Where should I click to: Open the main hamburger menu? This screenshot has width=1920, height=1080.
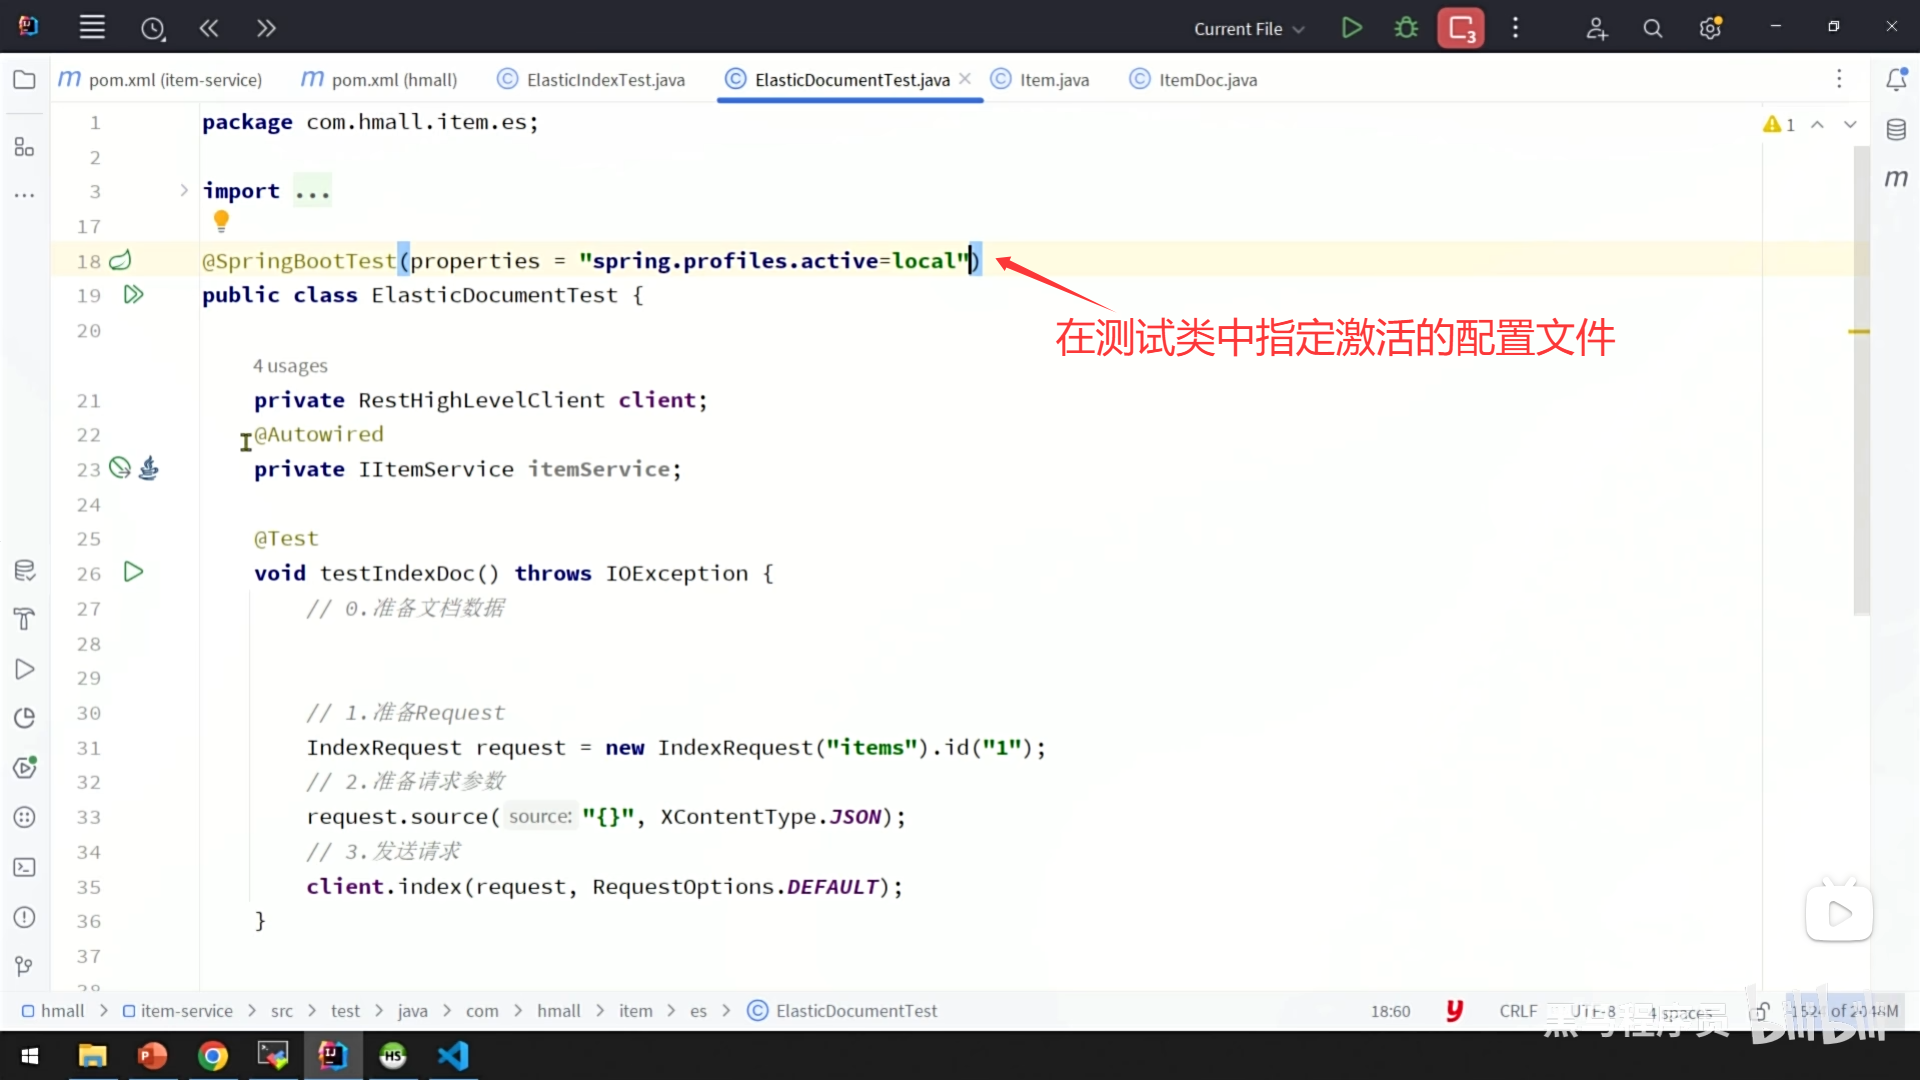pyautogui.click(x=92, y=28)
